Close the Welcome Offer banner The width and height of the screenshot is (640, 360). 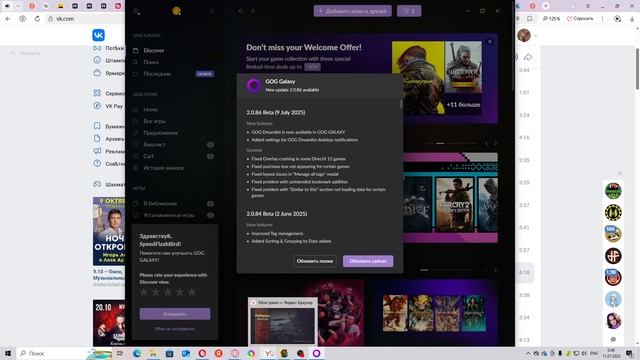[x=490, y=42]
